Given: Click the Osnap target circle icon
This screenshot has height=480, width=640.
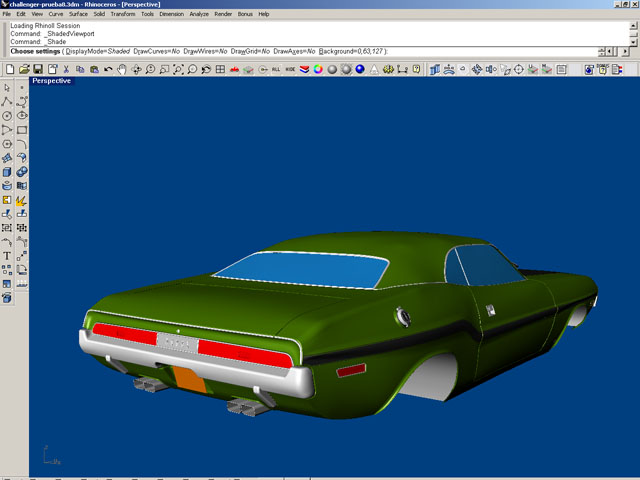Looking at the screenshot, I should coord(519,69).
